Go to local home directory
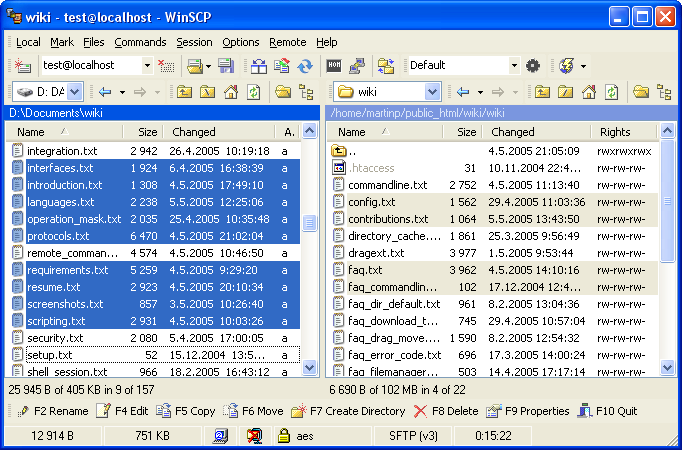Screen dimensions: 682x450 pos(231,92)
